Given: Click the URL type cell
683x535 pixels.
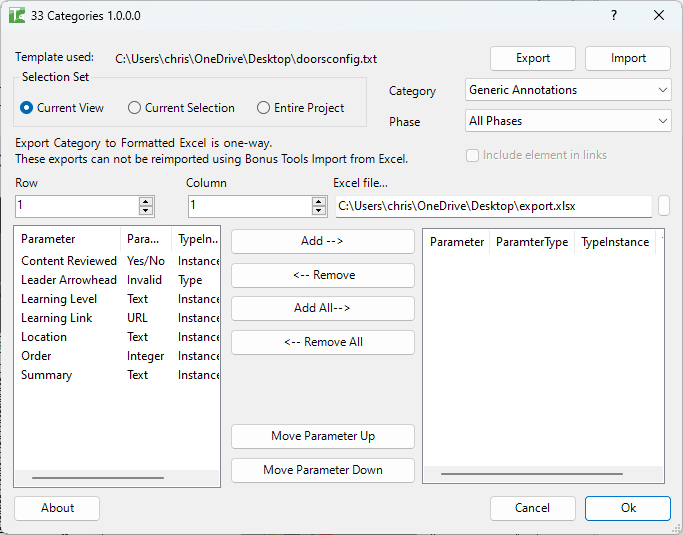Looking at the screenshot, I should [137, 318].
